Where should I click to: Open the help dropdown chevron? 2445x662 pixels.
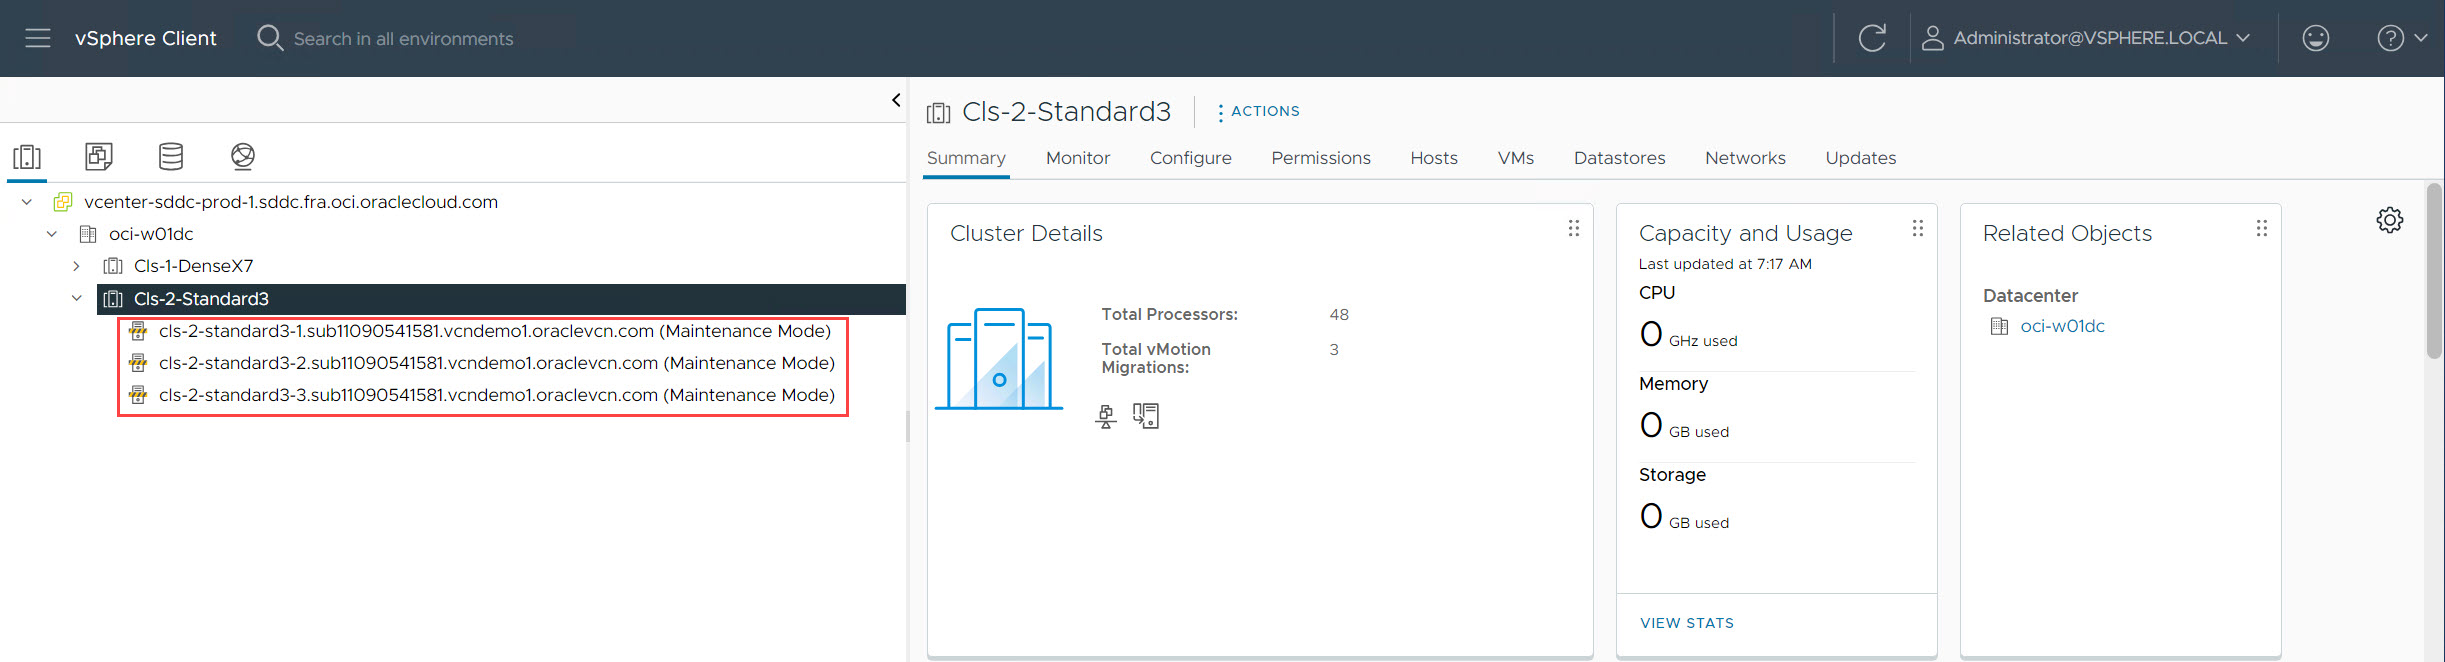[x=2421, y=38]
